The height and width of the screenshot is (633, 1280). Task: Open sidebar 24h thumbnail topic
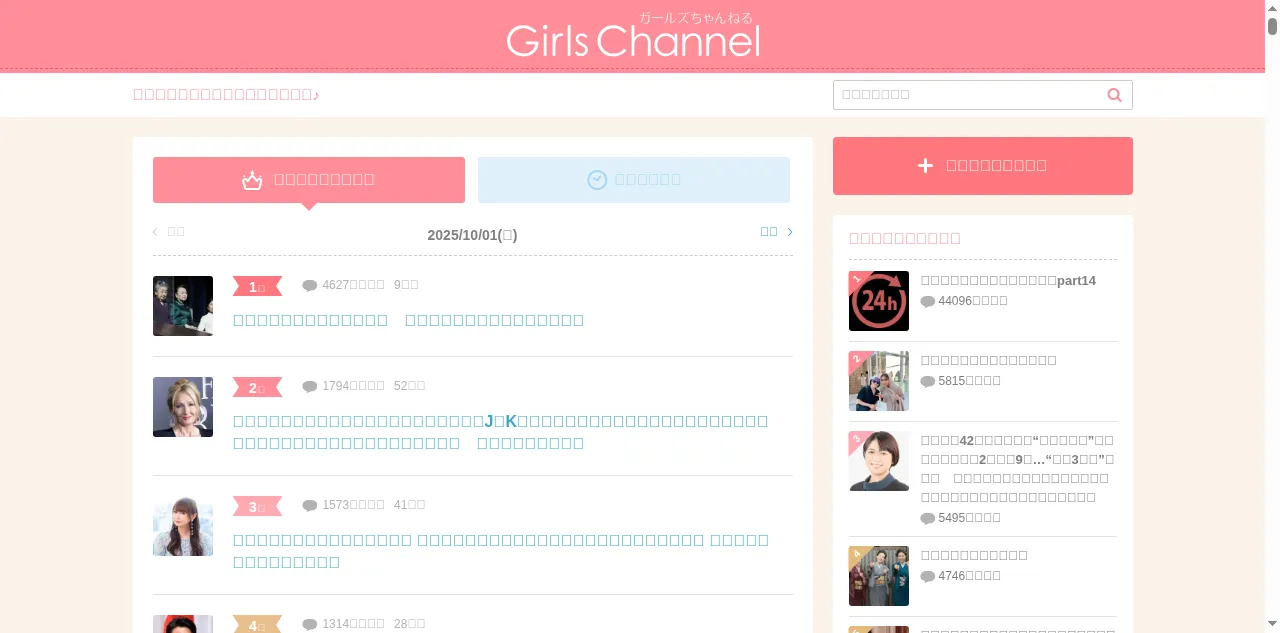[x=879, y=301]
